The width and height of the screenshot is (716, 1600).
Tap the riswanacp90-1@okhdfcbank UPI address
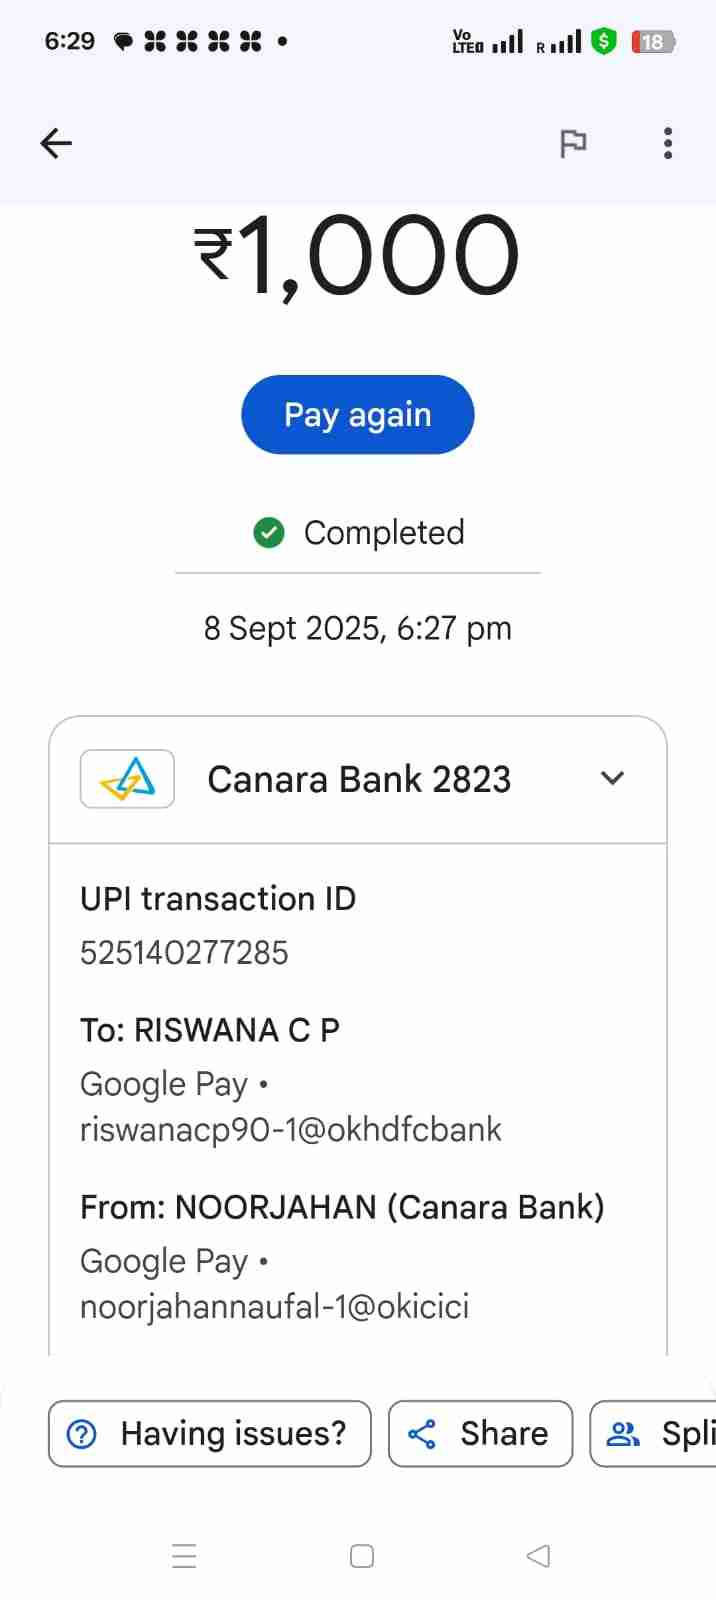click(x=290, y=1130)
